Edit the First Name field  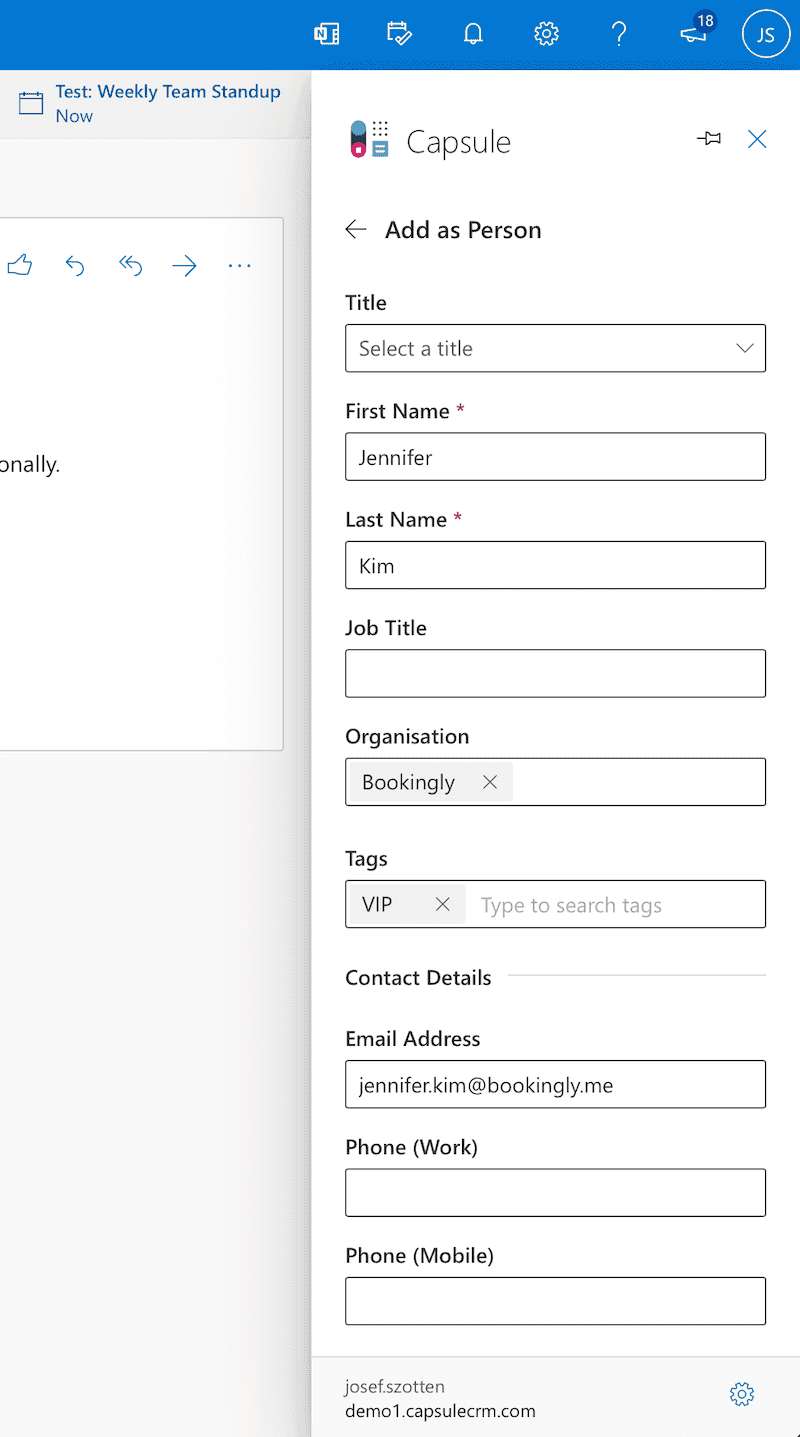coord(555,457)
